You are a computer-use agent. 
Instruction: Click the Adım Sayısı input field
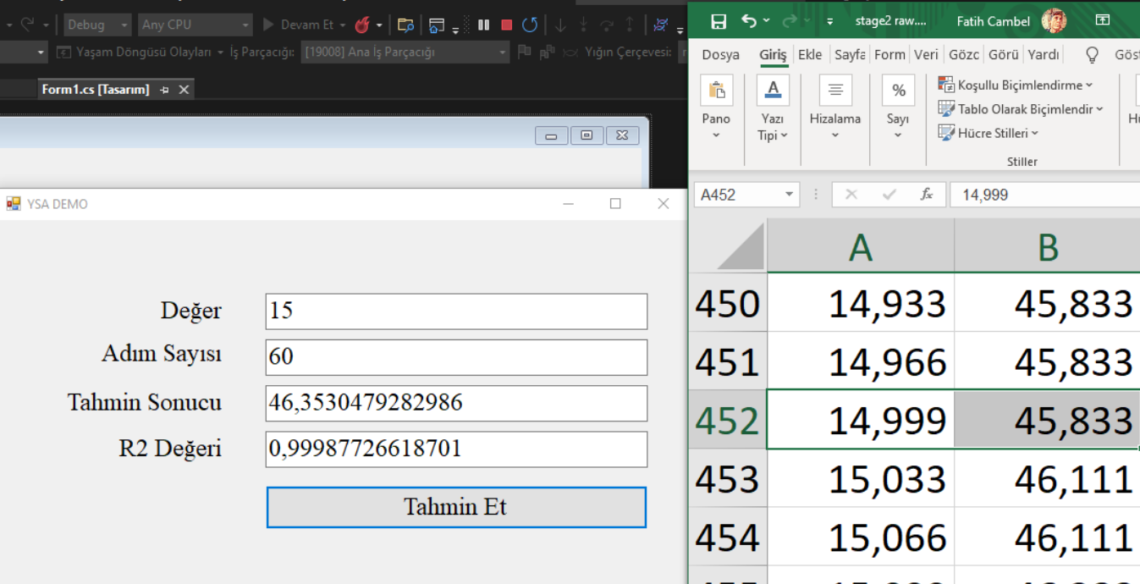point(456,357)
